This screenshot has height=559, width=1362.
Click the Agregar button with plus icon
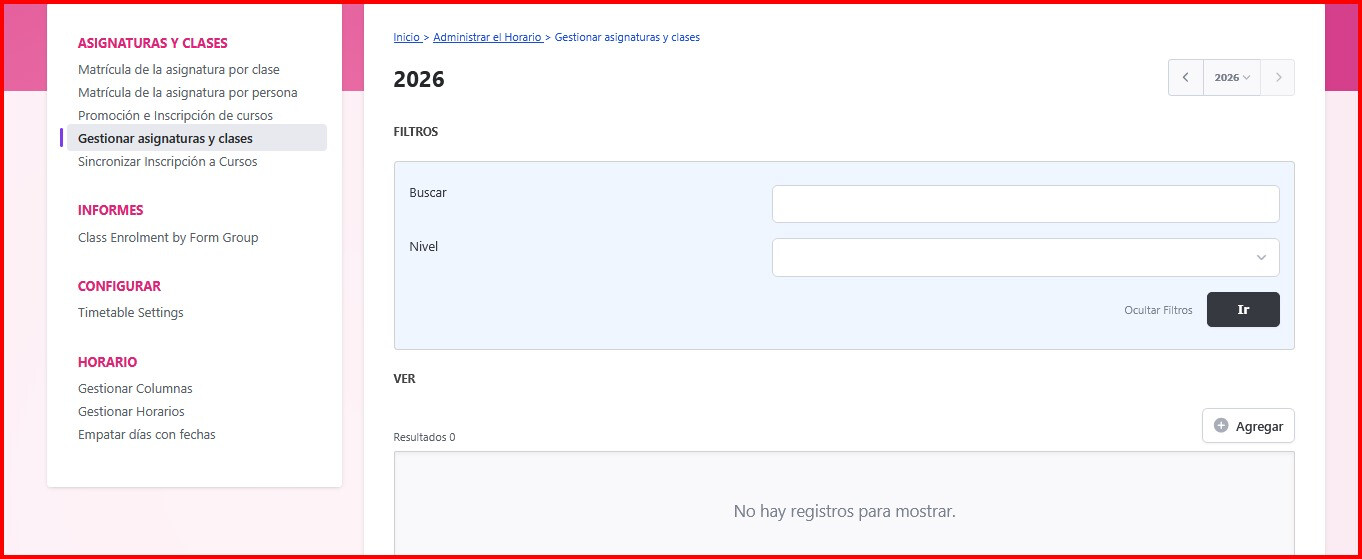1248,426
